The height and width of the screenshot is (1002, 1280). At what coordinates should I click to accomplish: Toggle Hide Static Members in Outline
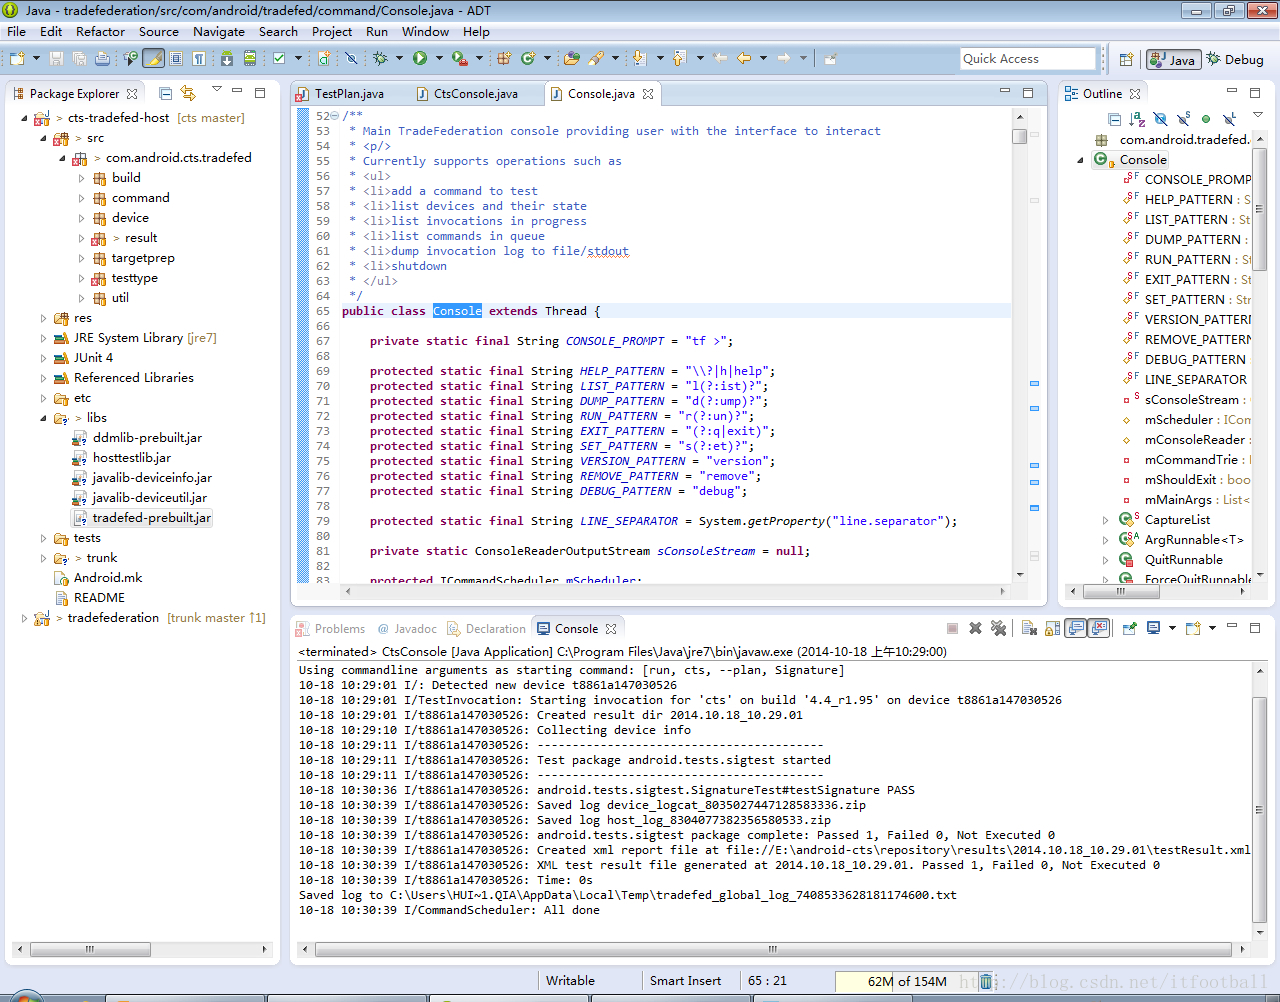(1183, 119)
